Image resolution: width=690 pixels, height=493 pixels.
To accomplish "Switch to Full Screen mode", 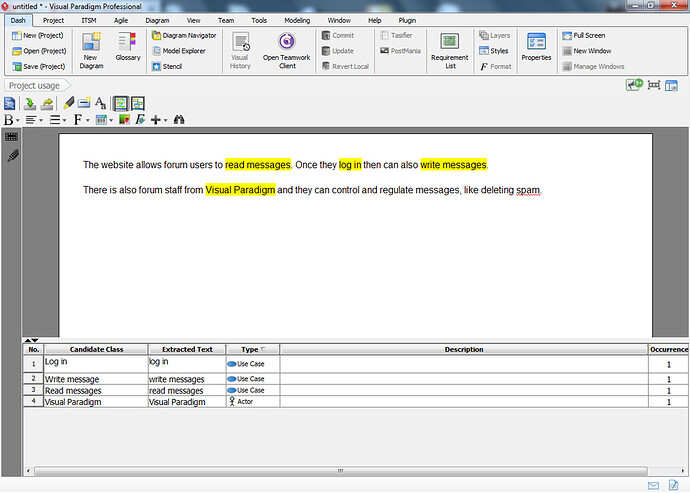I will pos(584,36).
